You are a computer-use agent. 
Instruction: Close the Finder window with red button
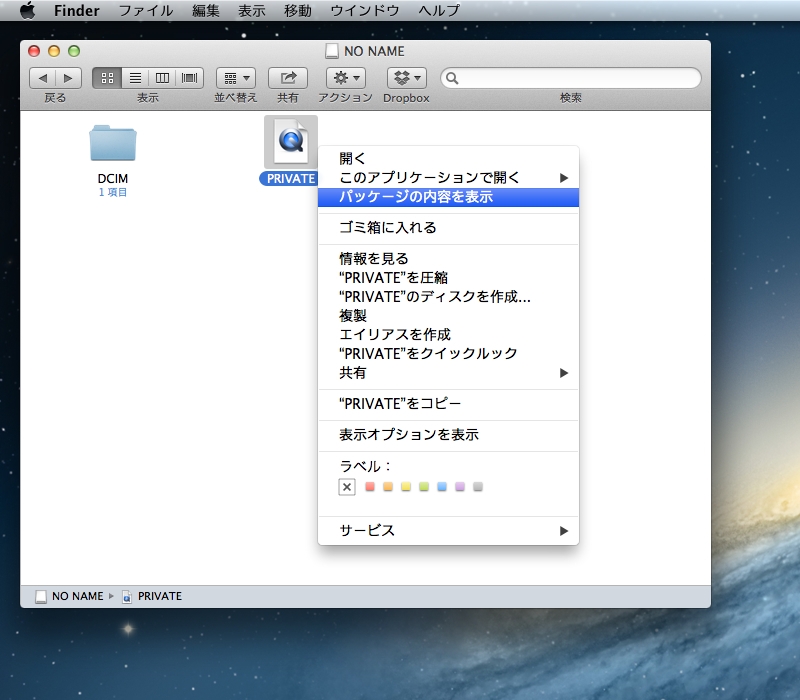click(x=34, y=51)
